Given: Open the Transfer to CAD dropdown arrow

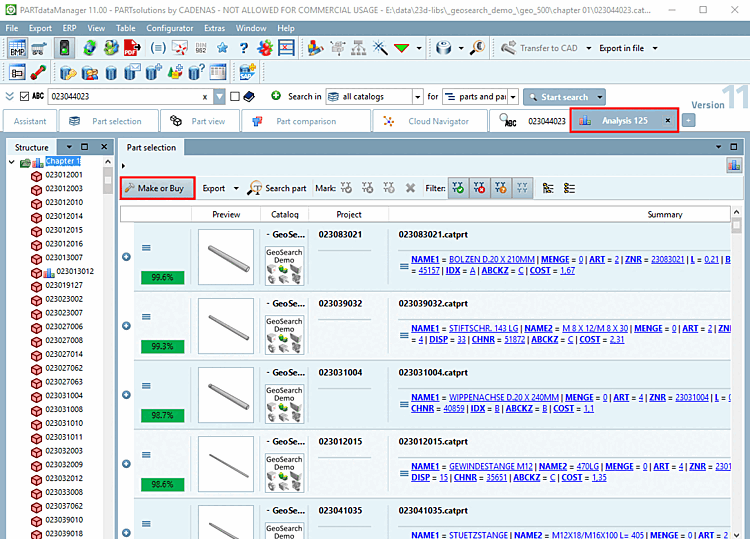Looking at the screenshot, I should click(588, 48).
